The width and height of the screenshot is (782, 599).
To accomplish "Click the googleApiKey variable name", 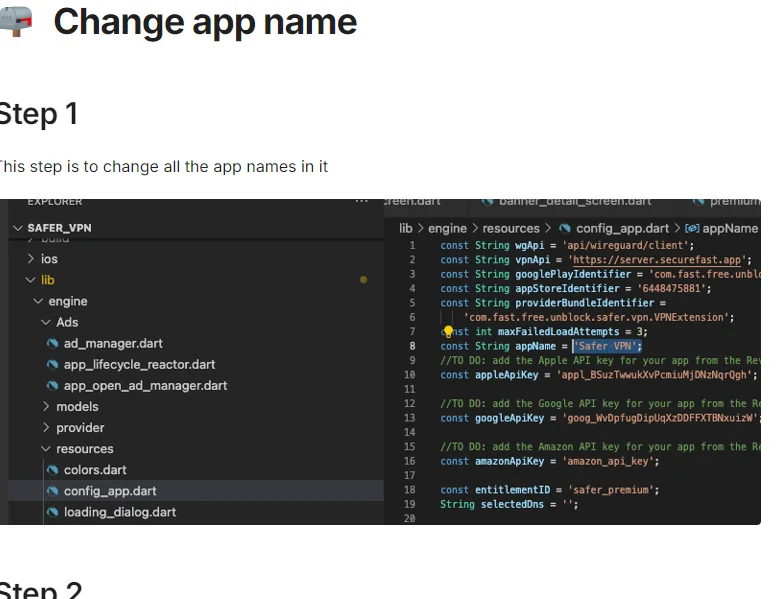I will coord(509,418).
